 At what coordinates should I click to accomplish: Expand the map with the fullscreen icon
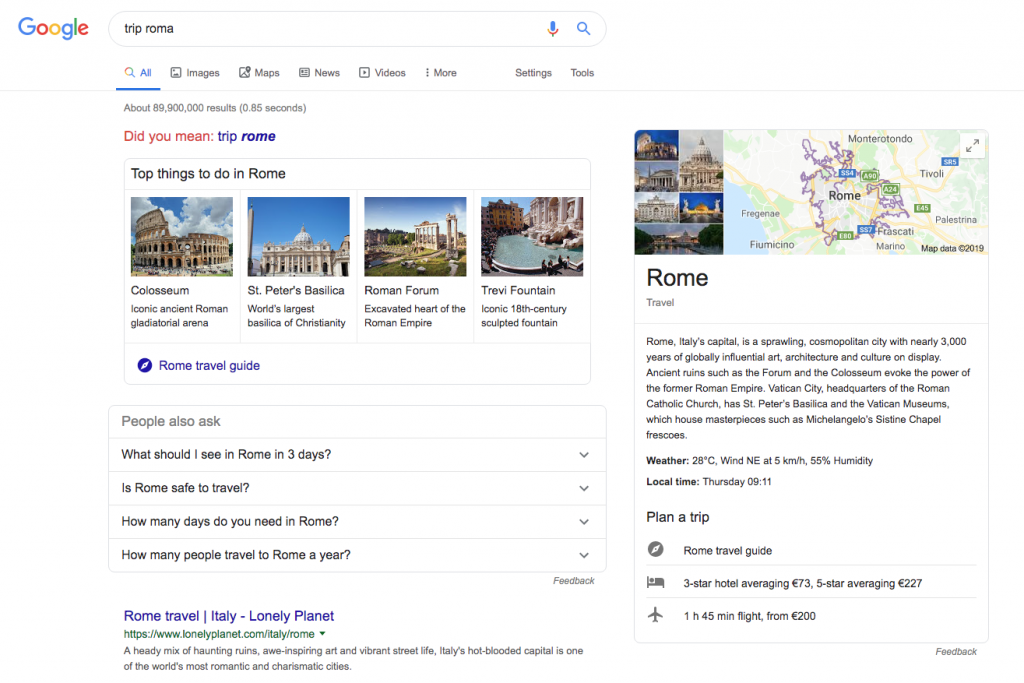tap(972, 146)
